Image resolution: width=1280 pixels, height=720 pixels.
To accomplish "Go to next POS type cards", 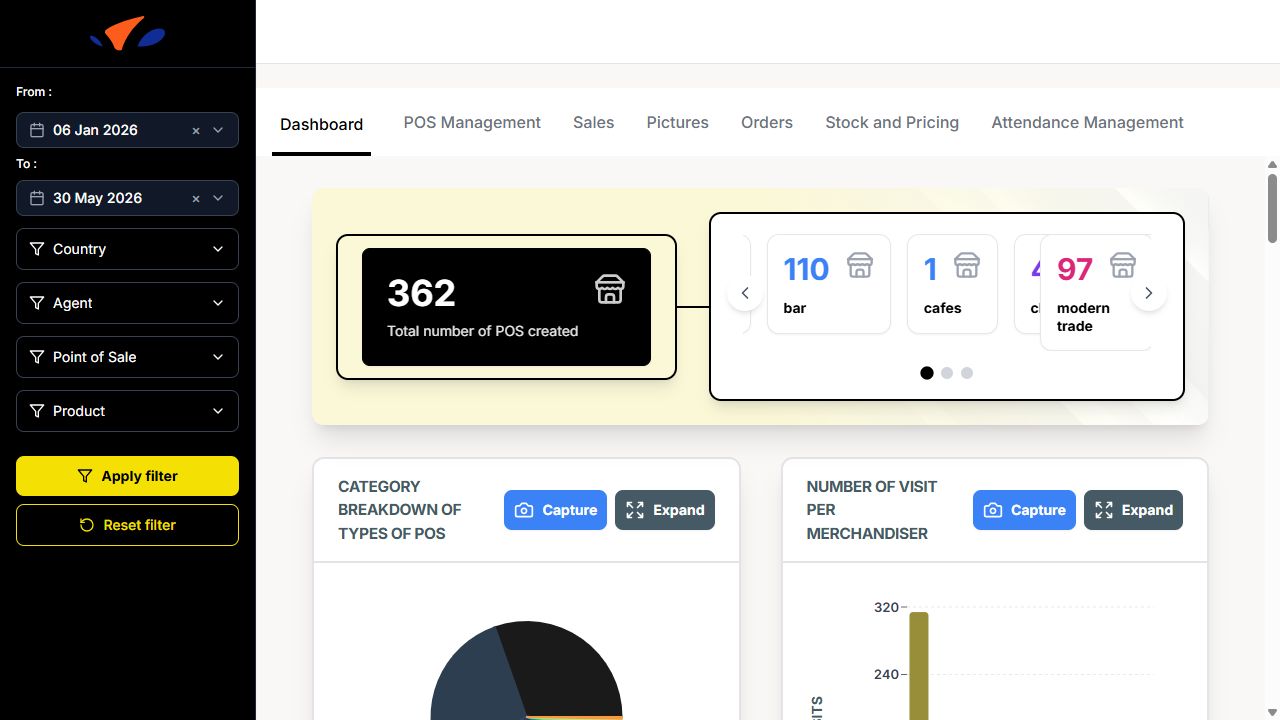I will [1149, 293].
